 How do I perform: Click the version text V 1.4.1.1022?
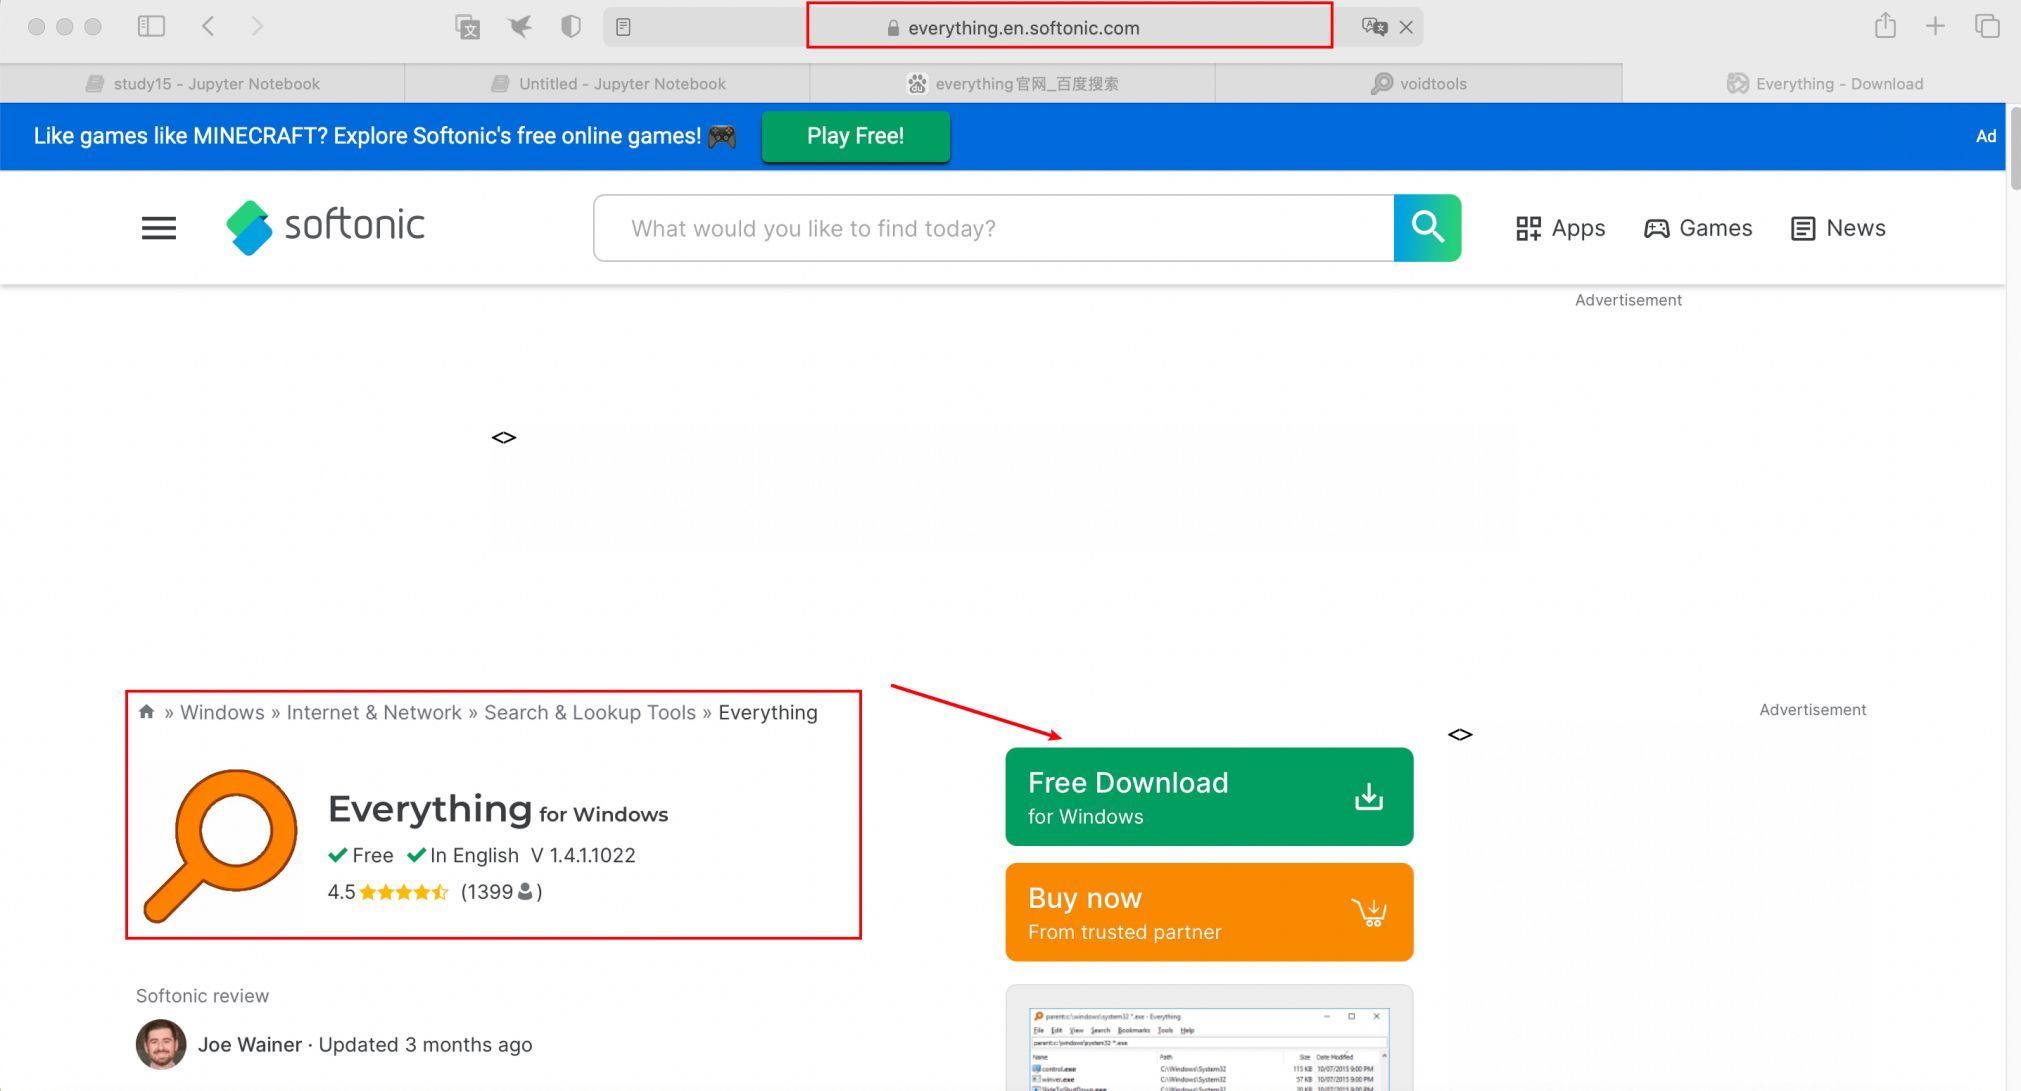click(x=583, y=855)
